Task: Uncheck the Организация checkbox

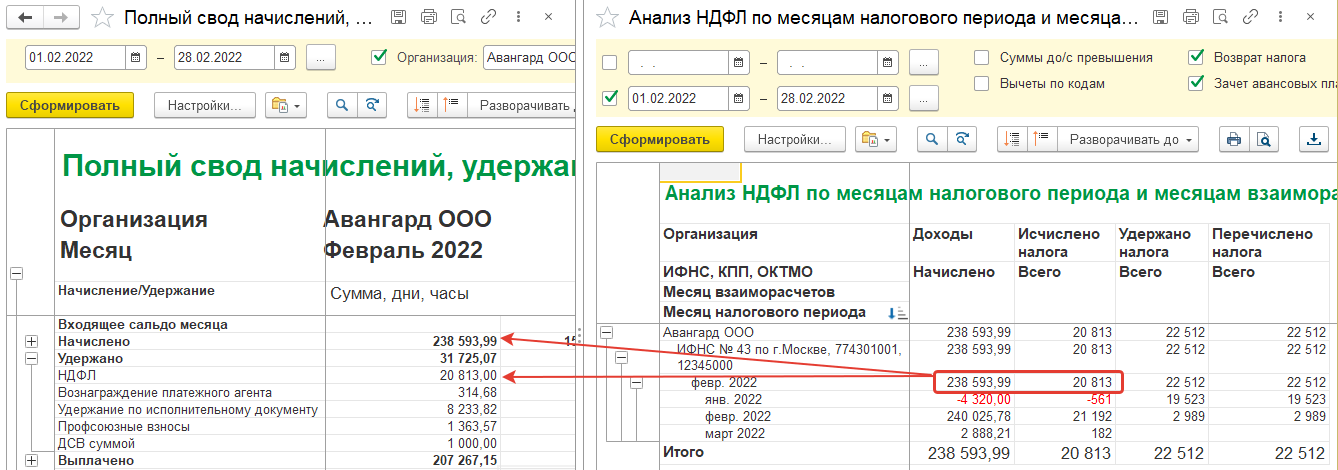Action: click(379, 57)
